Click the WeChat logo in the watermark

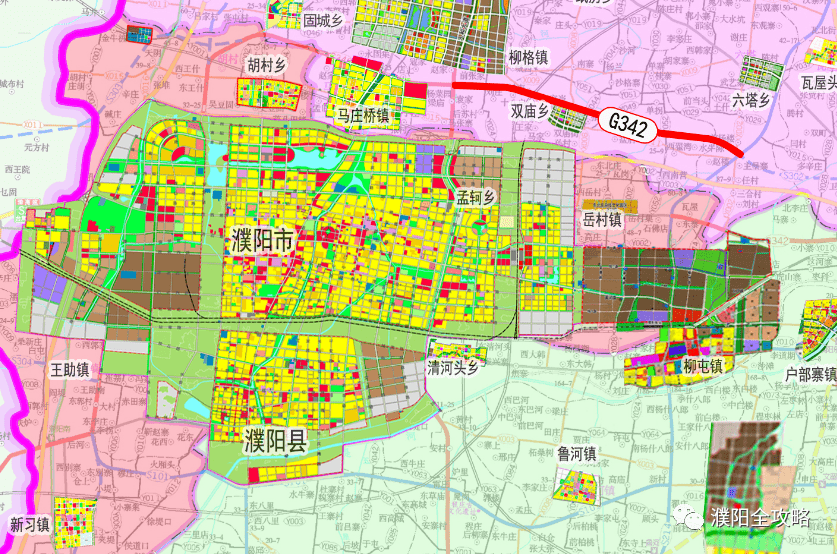tap(690, 517)
